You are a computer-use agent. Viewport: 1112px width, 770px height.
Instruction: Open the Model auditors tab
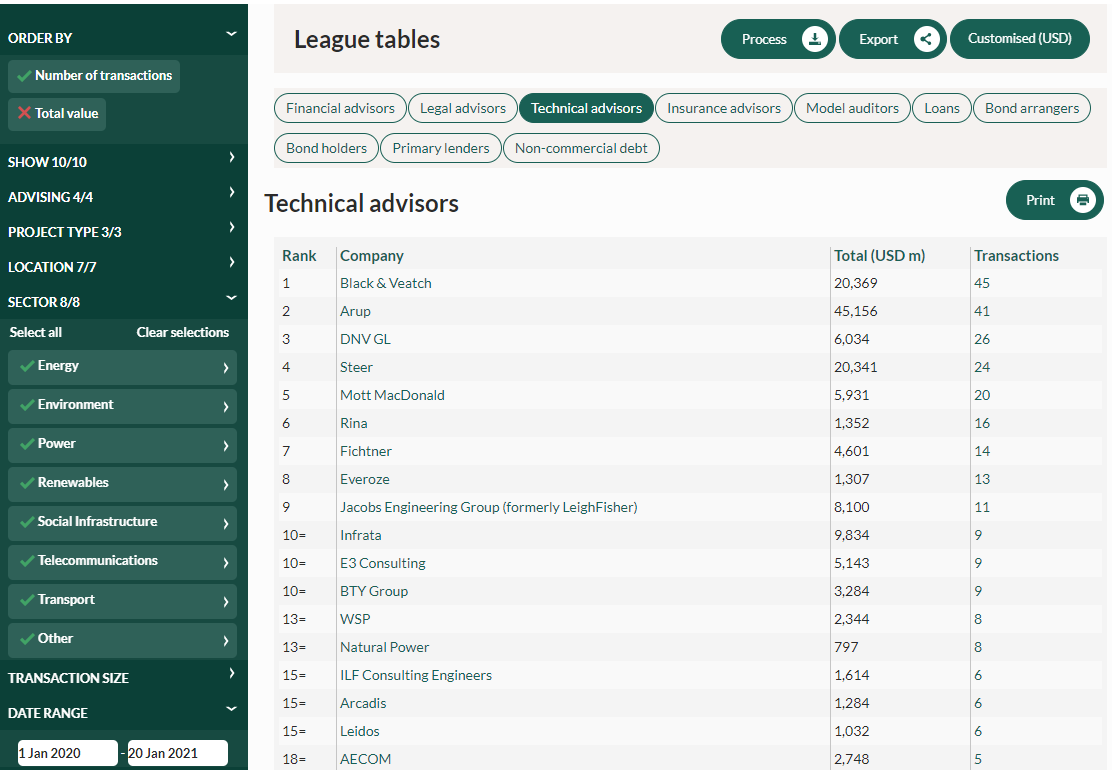(852, 108)
